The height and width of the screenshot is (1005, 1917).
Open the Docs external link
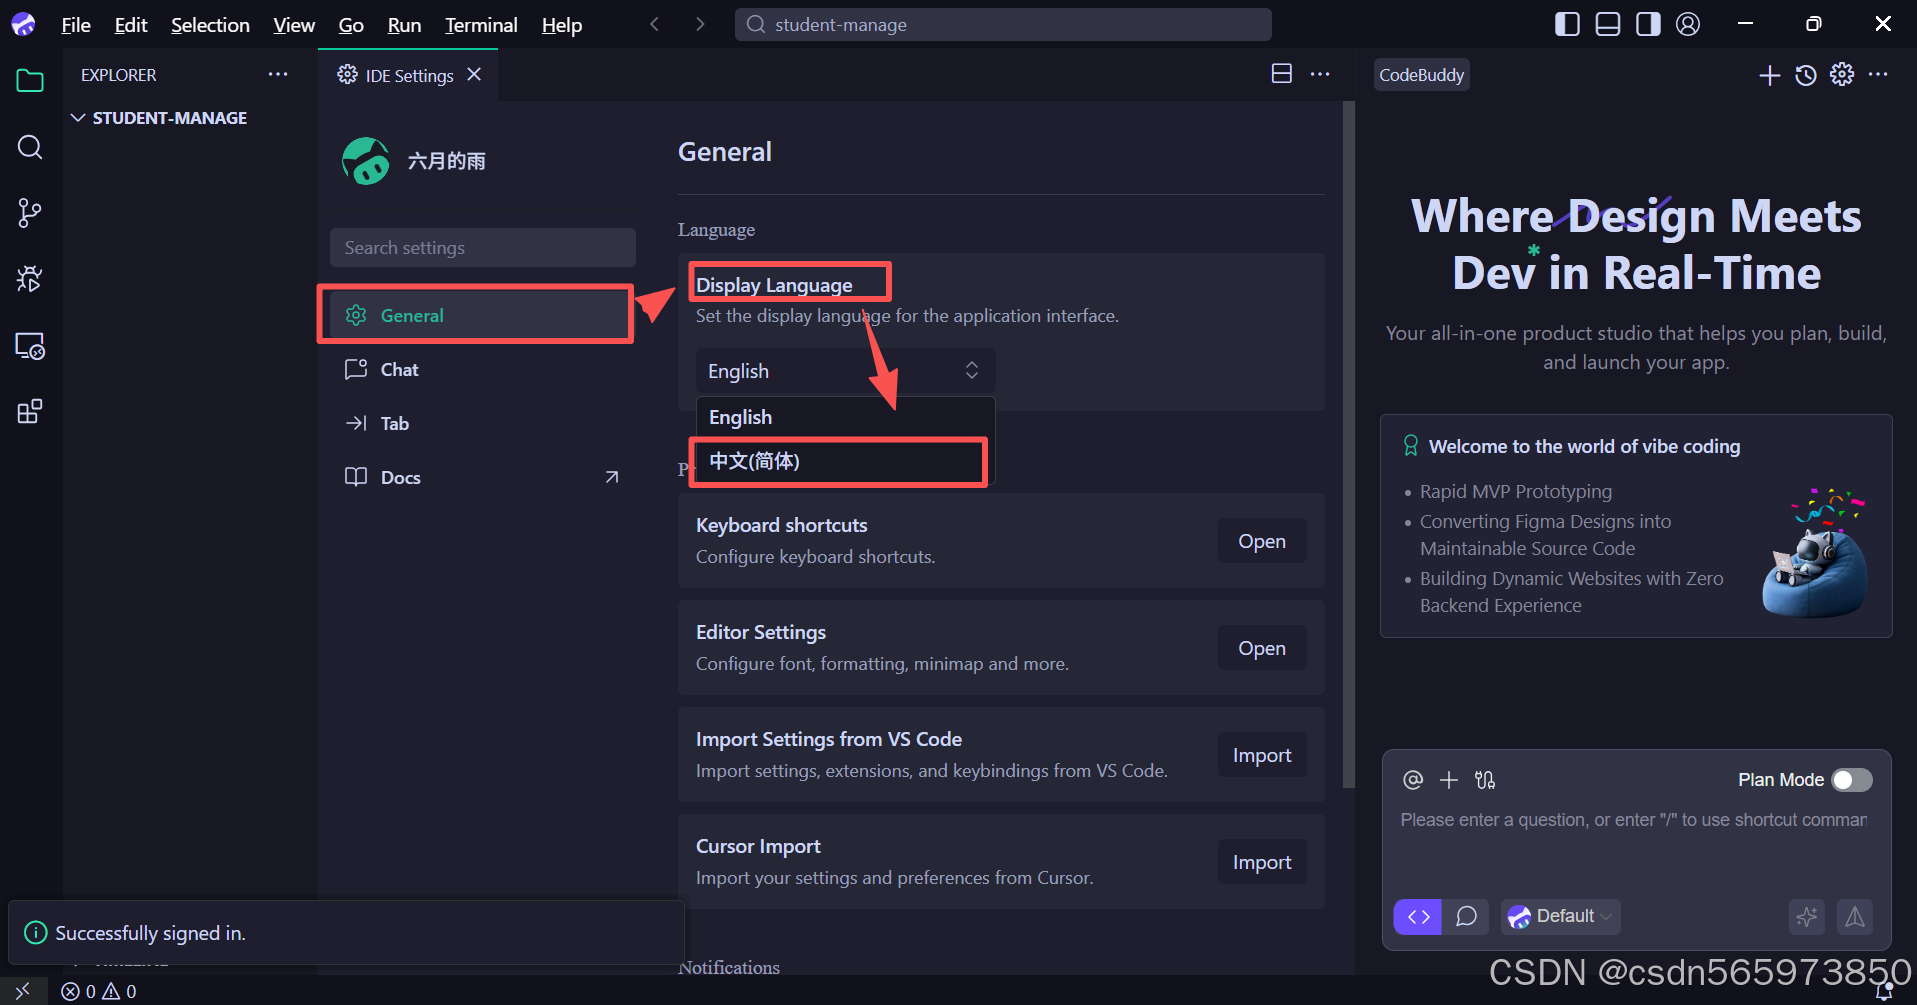482,477
